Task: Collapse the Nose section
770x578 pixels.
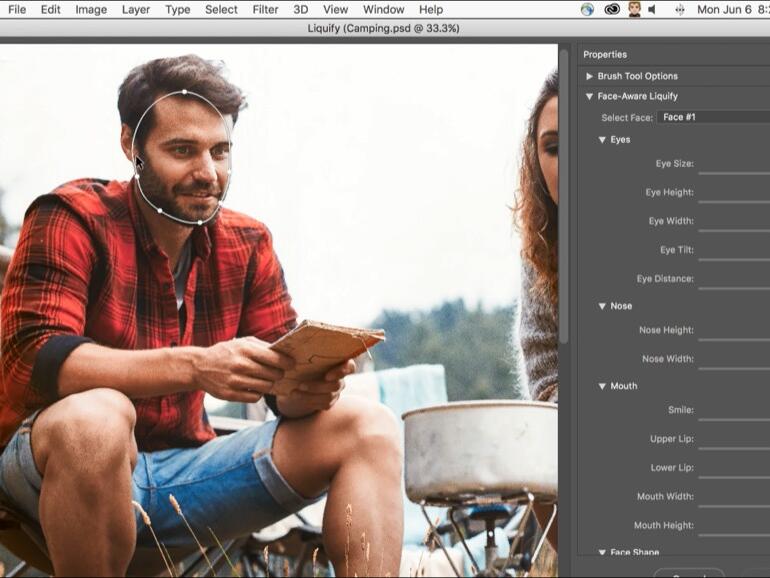Action: click(x=602, y=306)
